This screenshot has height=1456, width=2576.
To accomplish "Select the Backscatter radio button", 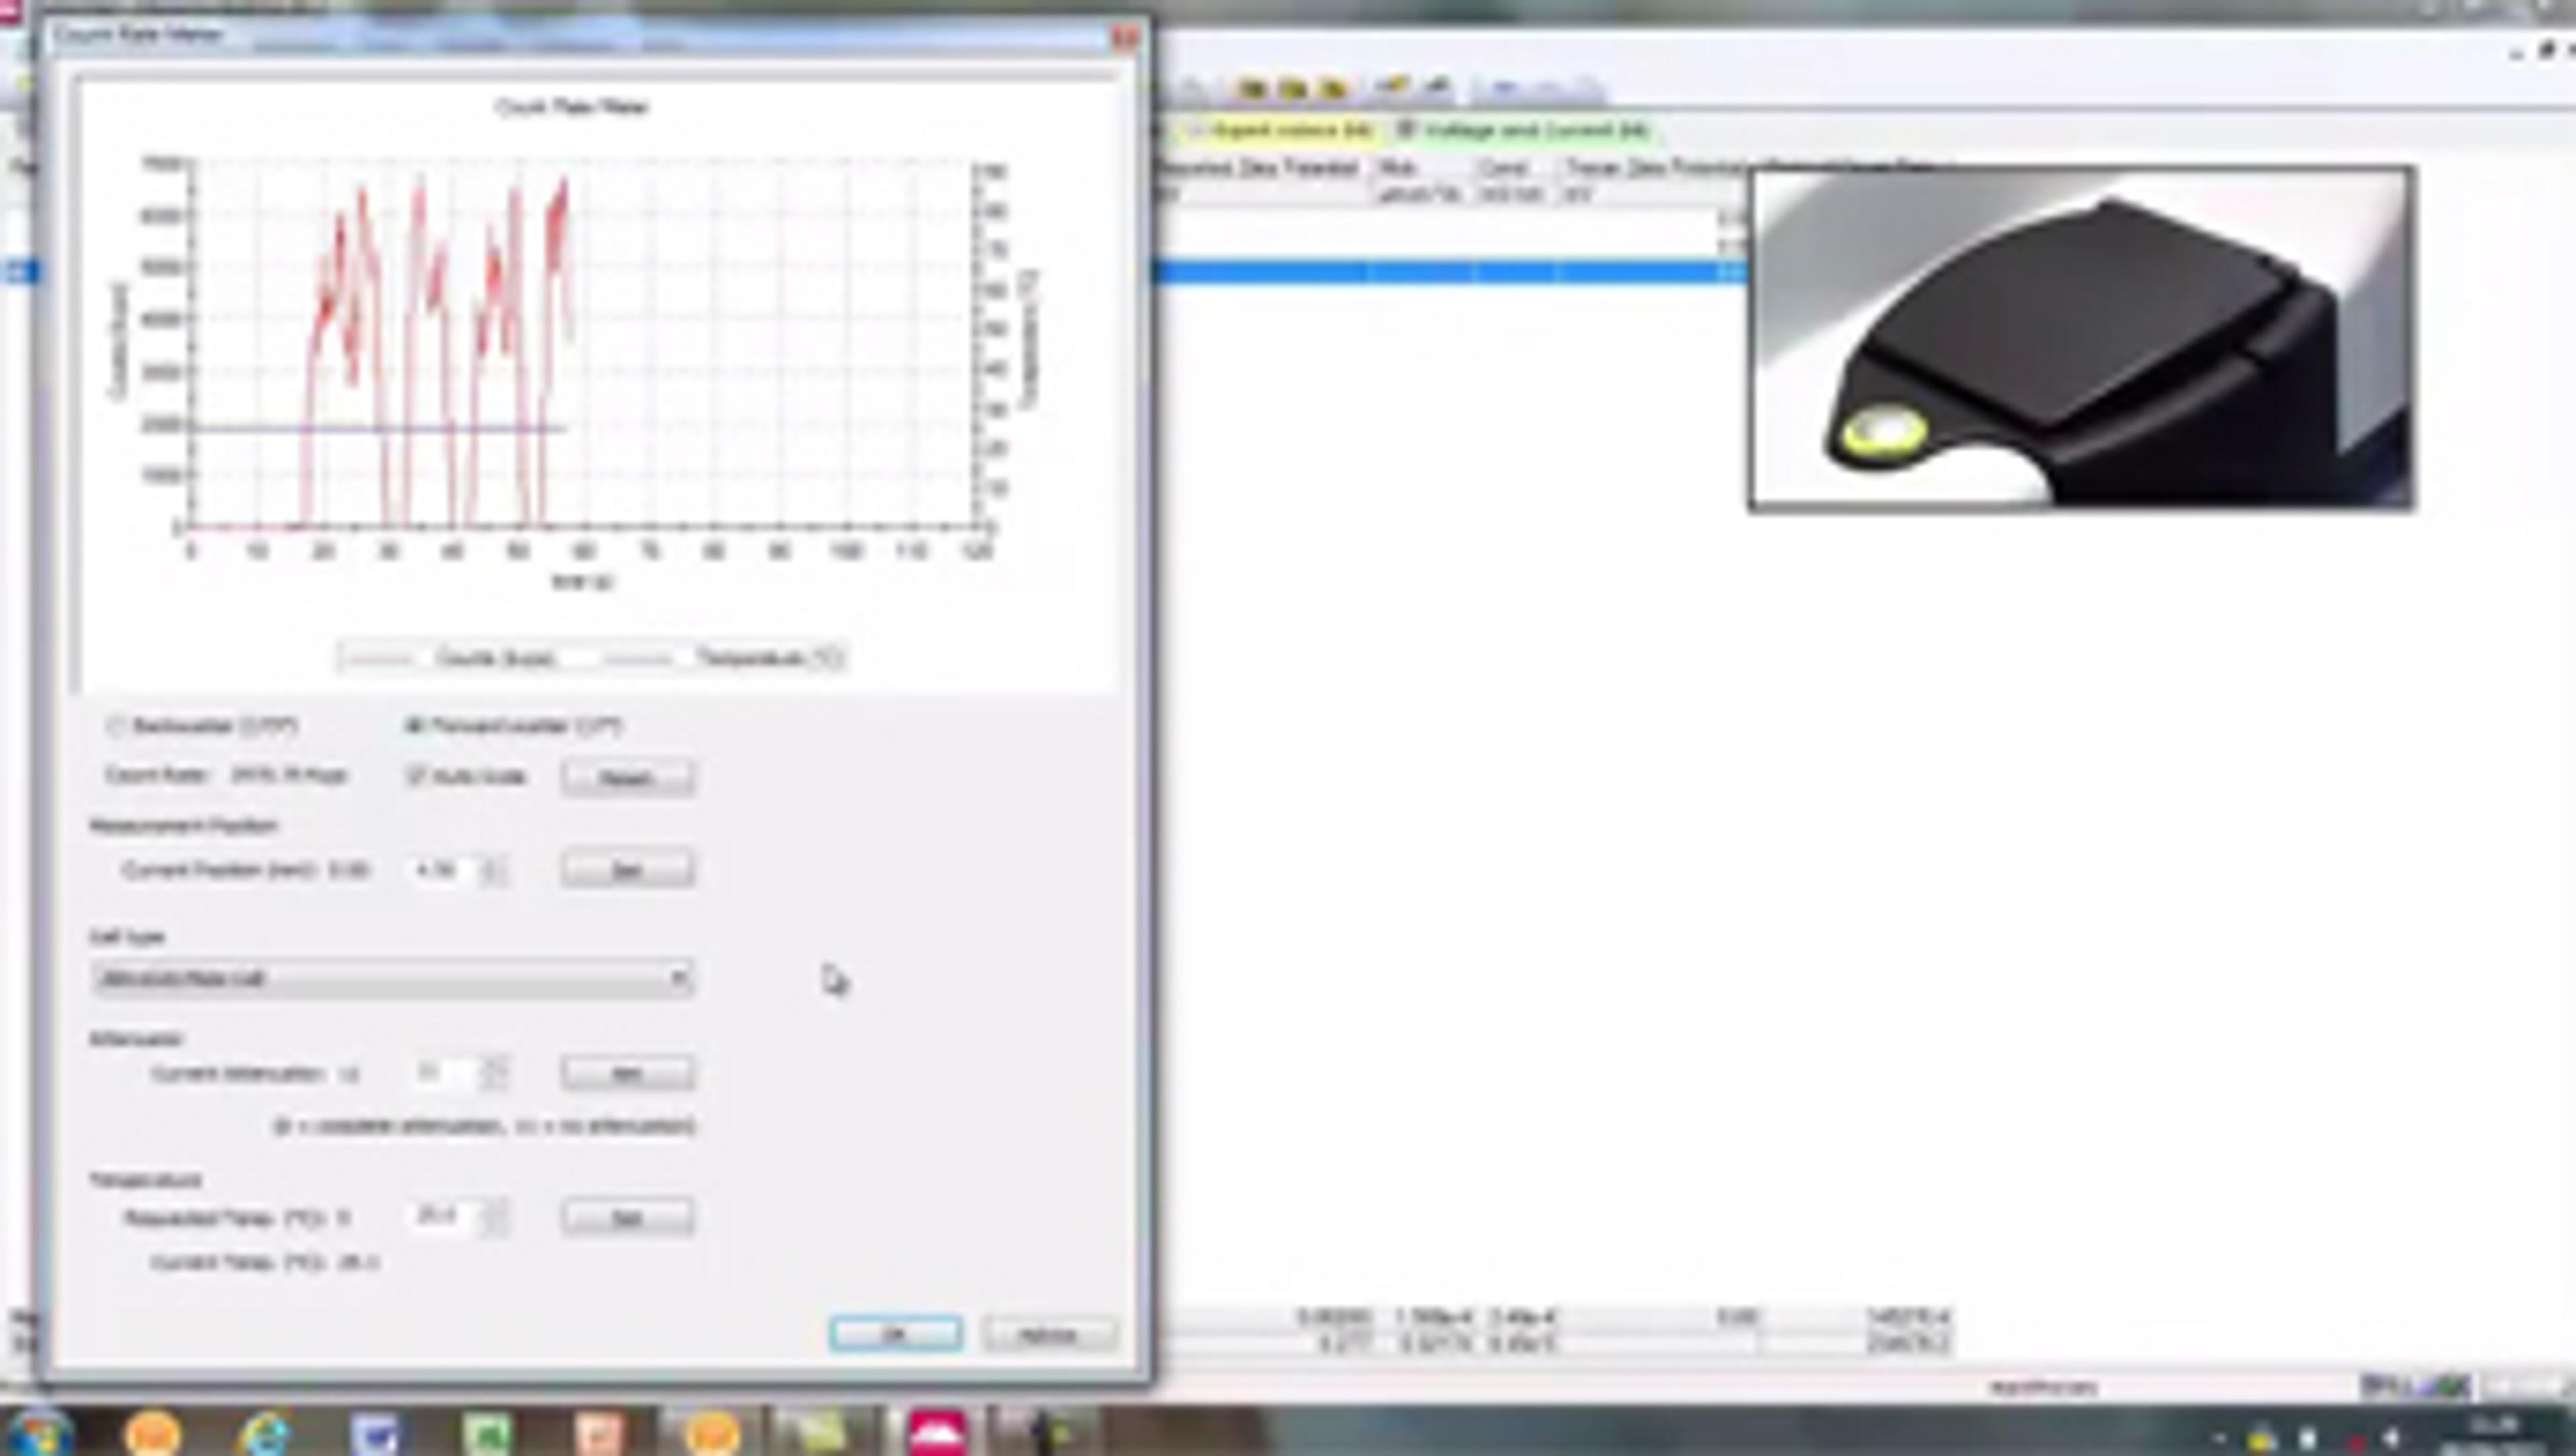I will click(x=116, y=726).
